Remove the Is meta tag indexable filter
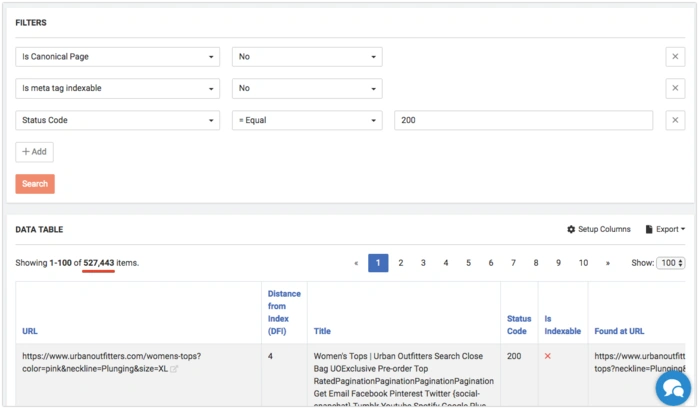This screenshot has width=699, height=409. point(676,89)
